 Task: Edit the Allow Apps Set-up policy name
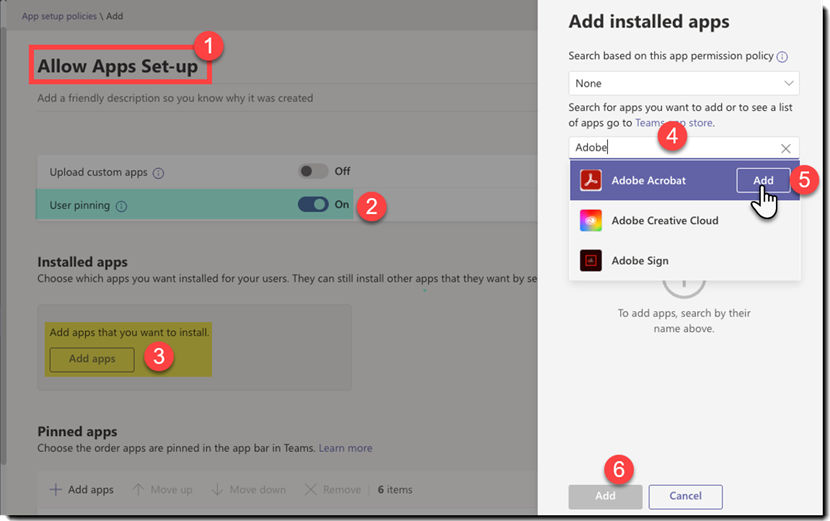click(x=118, y=66)
